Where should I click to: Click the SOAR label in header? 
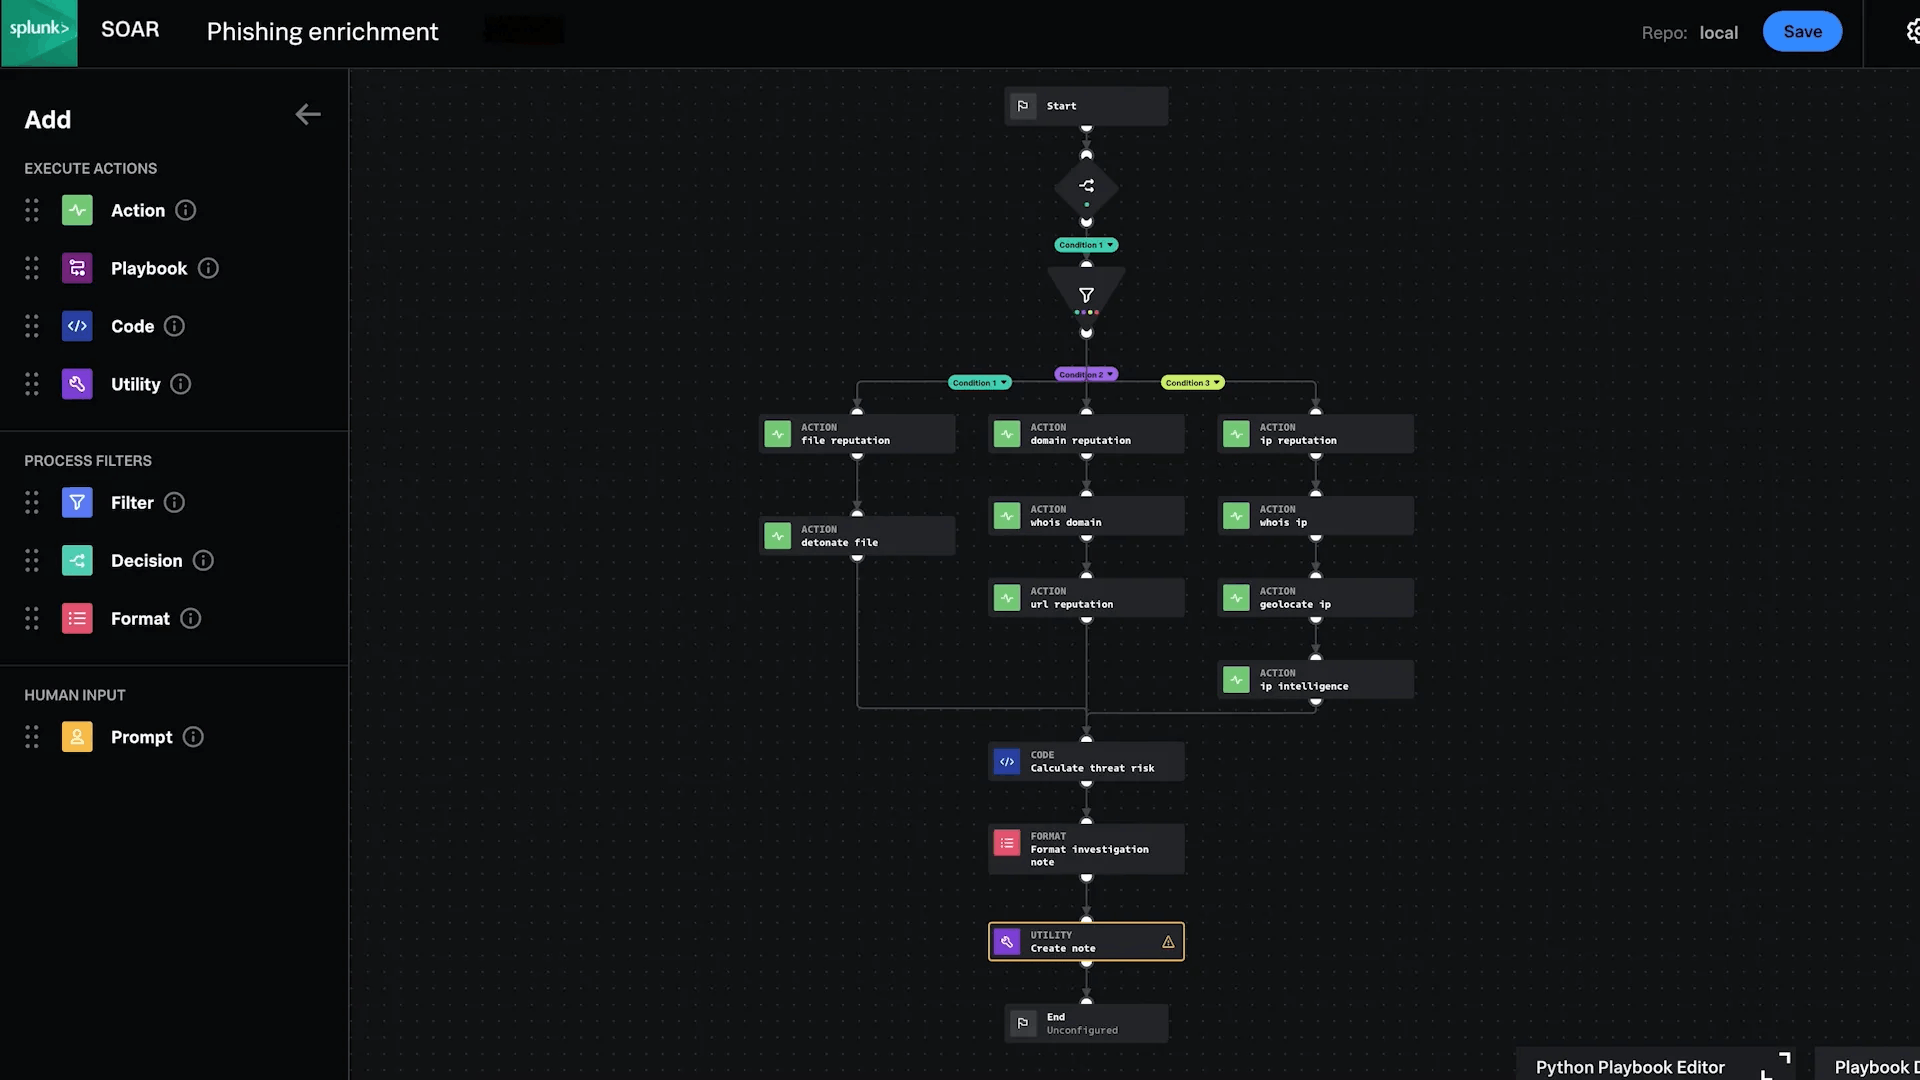[x=130, y=30]
